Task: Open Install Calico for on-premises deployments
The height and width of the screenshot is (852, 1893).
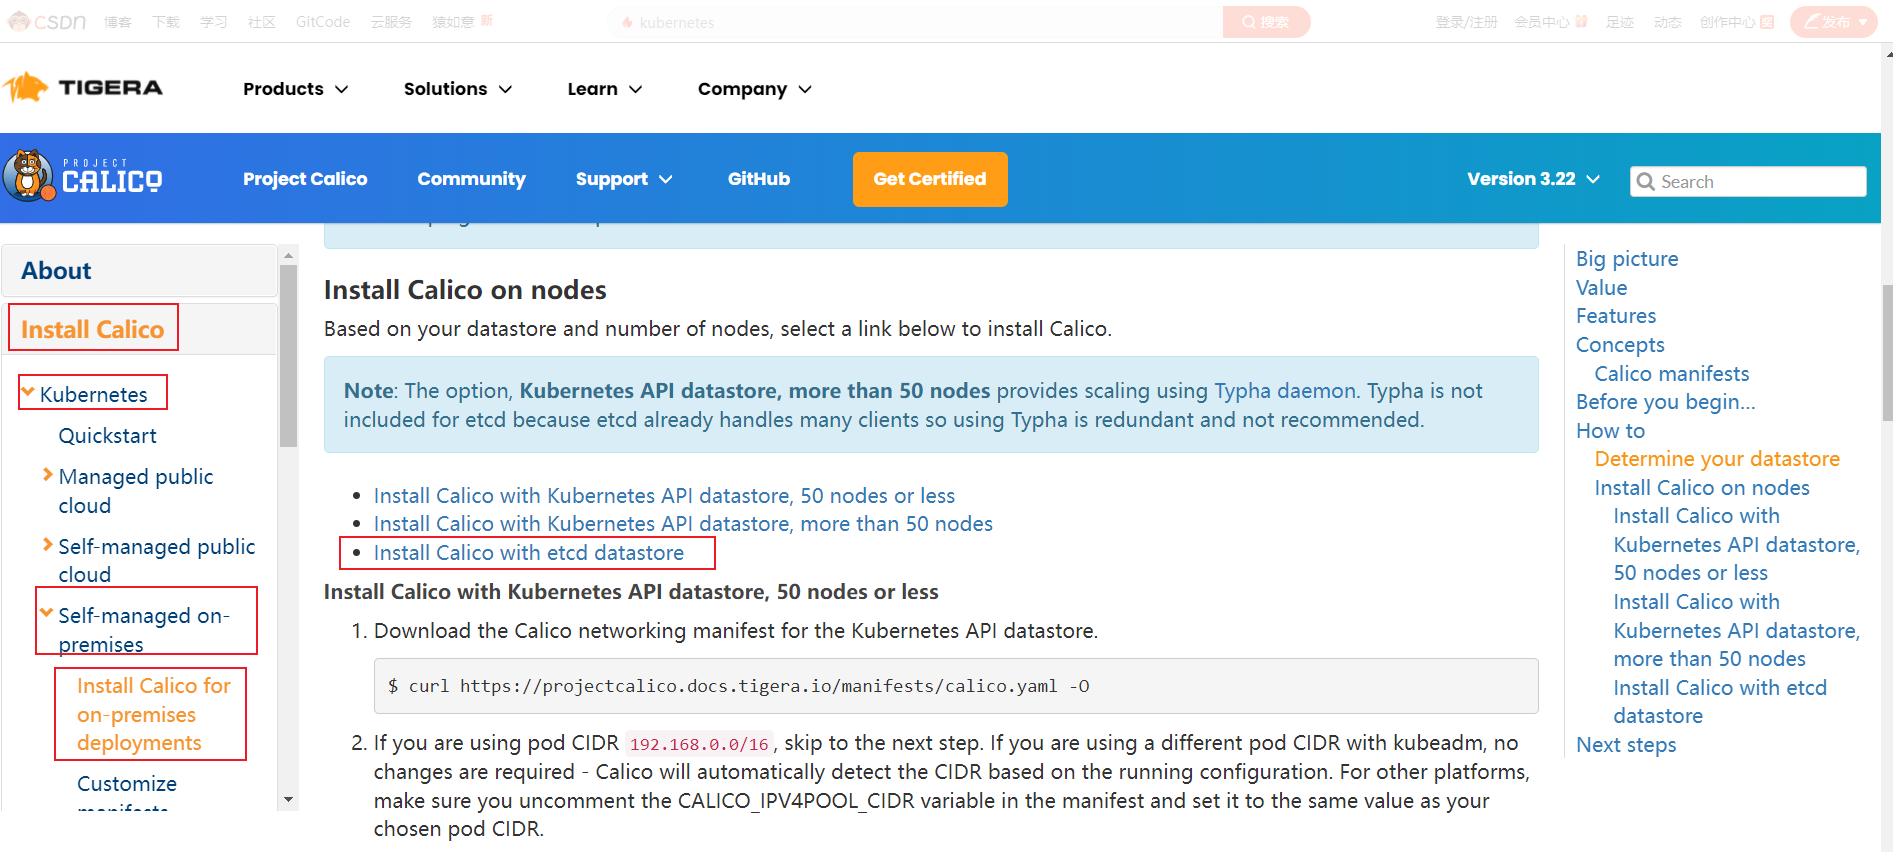Action: tap(154, 714)
